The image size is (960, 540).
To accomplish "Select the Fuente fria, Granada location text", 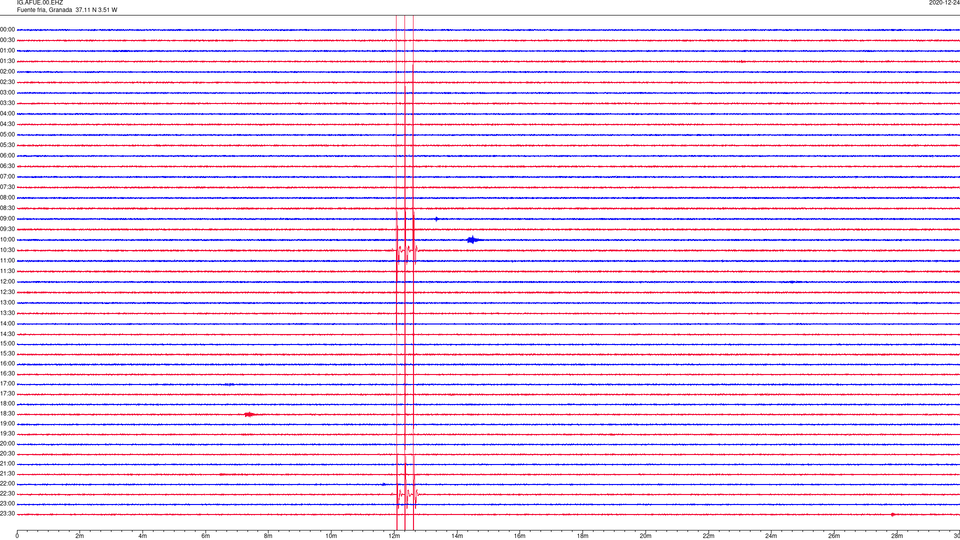I will pyautogui.click(x=44, y=10).
